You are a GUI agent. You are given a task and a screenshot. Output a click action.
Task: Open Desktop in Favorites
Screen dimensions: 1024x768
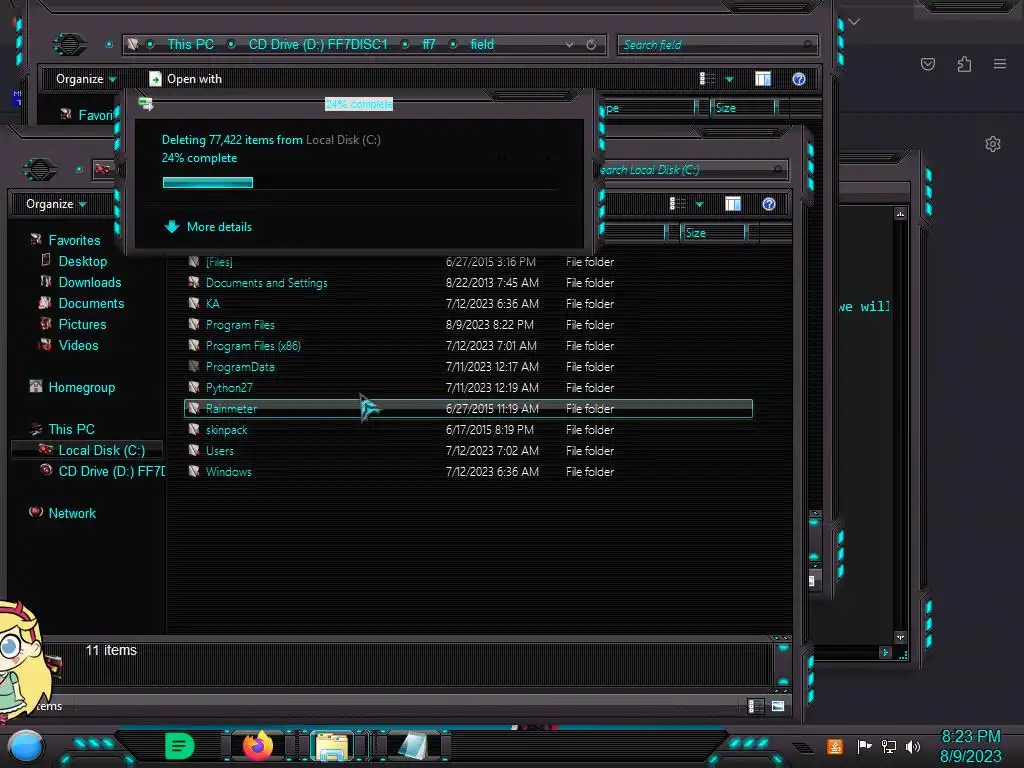pos(82,261)
